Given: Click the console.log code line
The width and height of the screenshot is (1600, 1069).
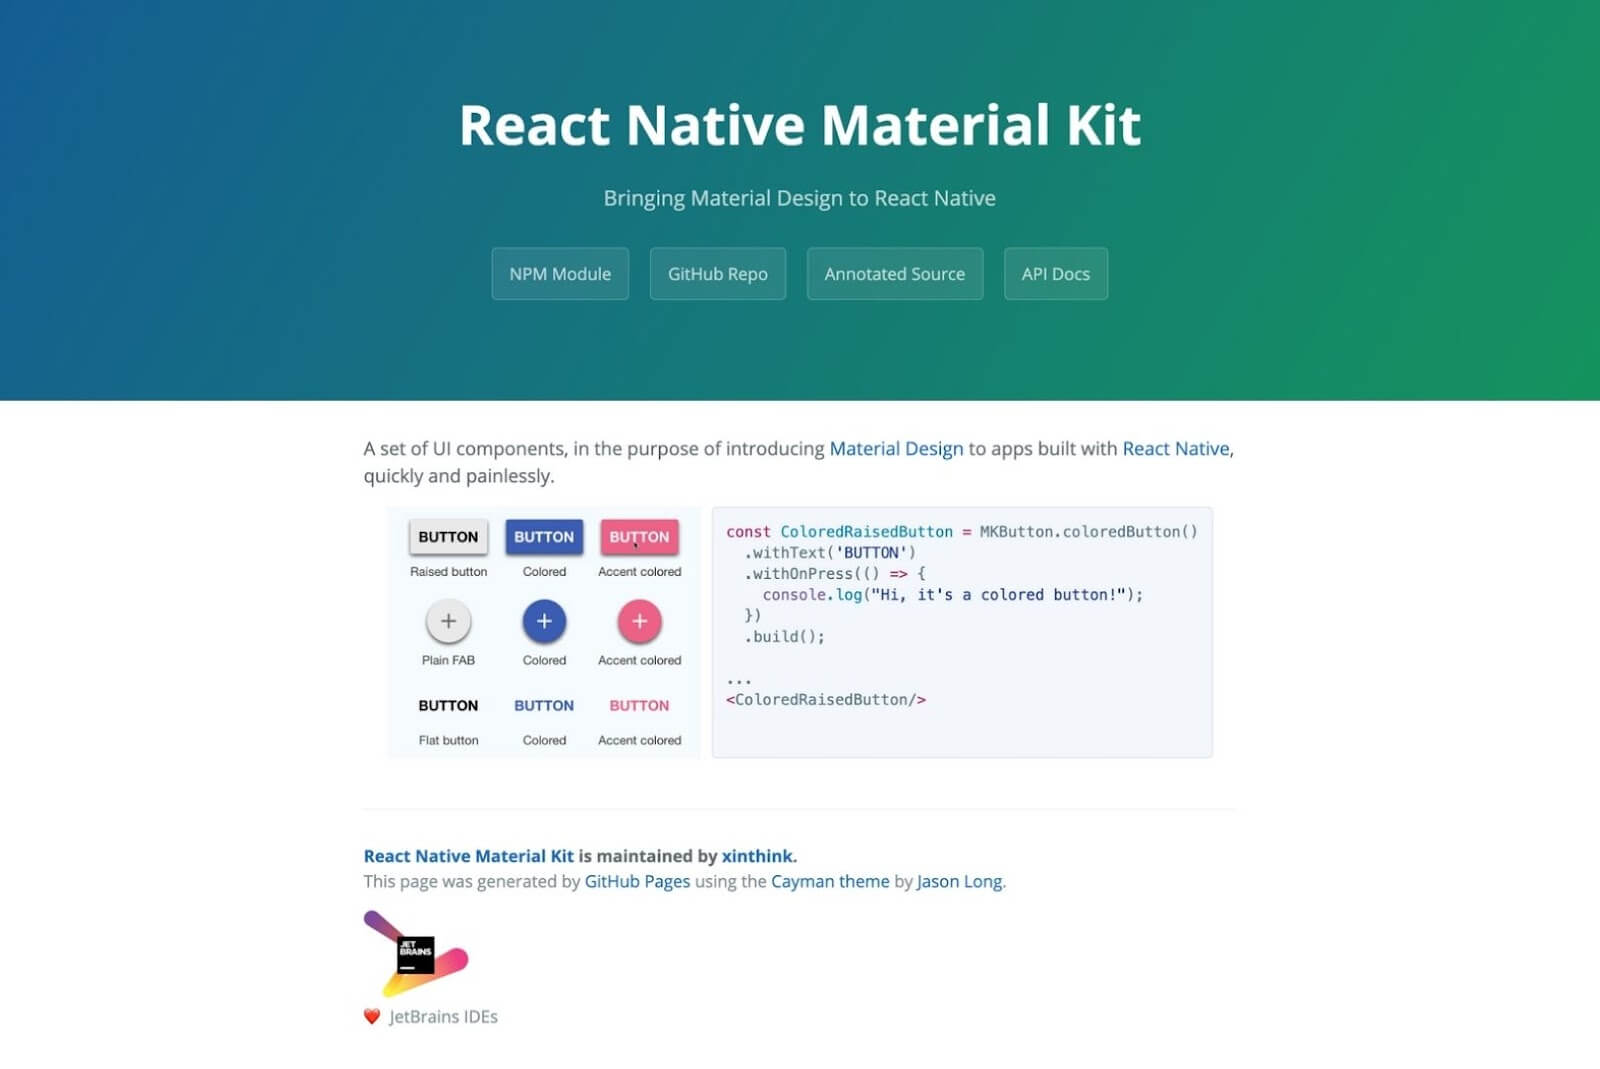Looking at the screenshot, I should (x=953, y=595).
